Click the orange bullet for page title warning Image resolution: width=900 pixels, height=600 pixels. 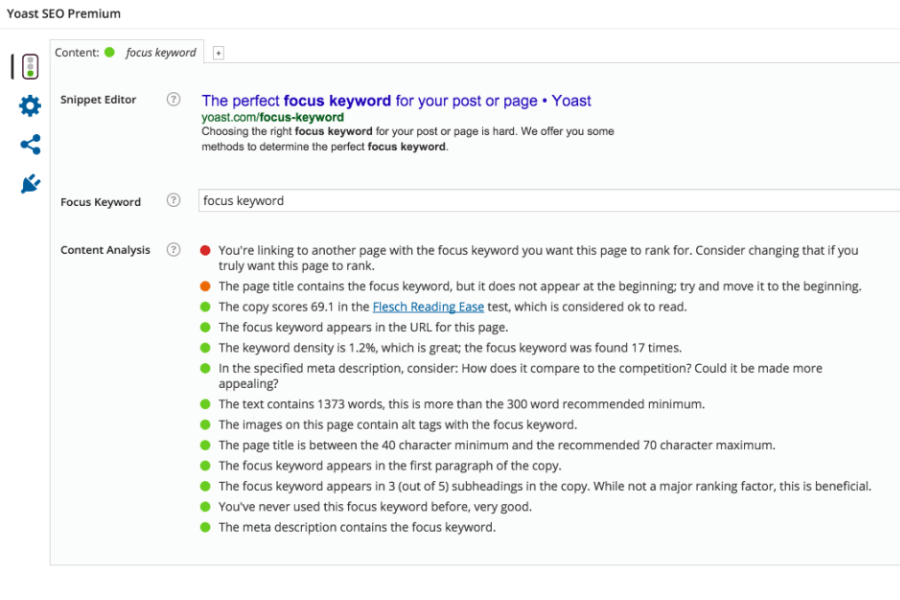coord(205,286)
